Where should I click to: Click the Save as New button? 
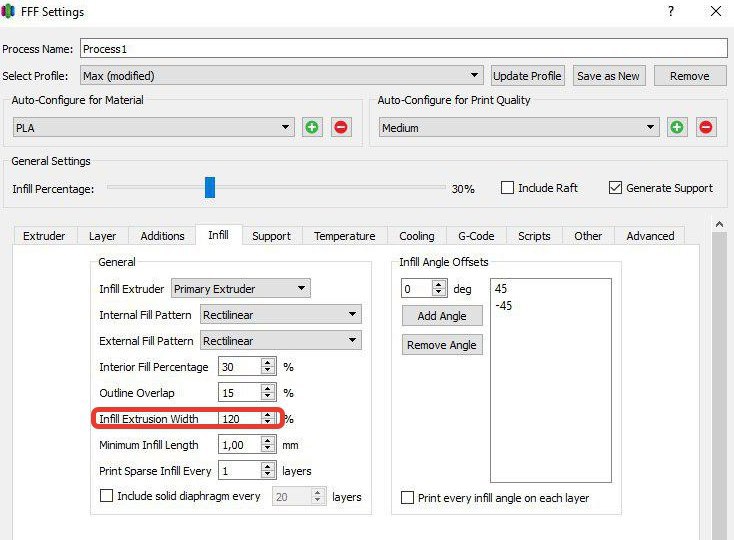pos(609,75)
